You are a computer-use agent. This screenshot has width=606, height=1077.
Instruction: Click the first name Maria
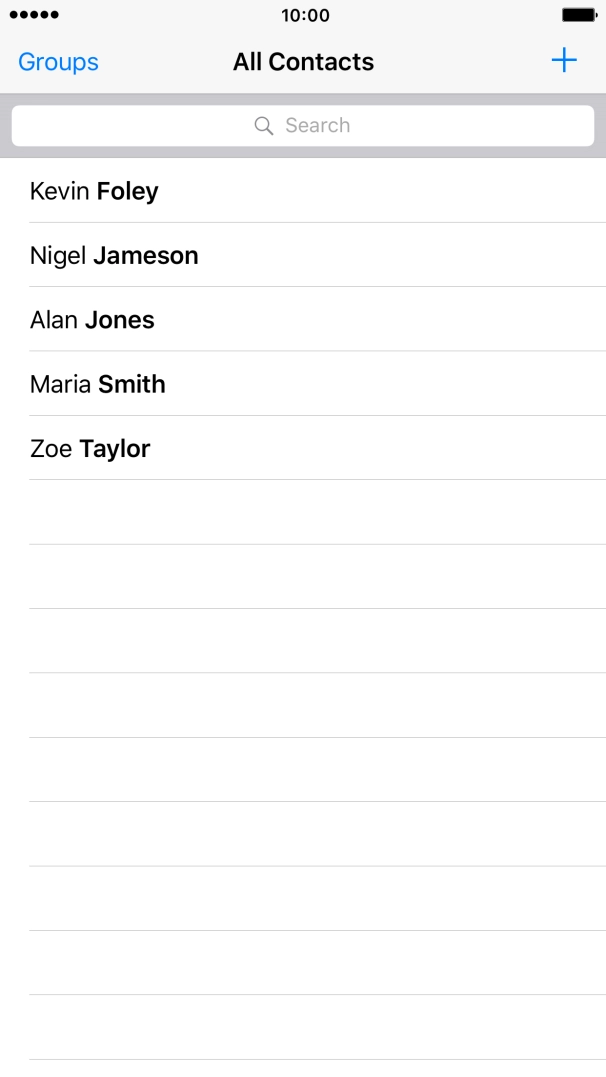pyautogui.click(x=61, y=384)
